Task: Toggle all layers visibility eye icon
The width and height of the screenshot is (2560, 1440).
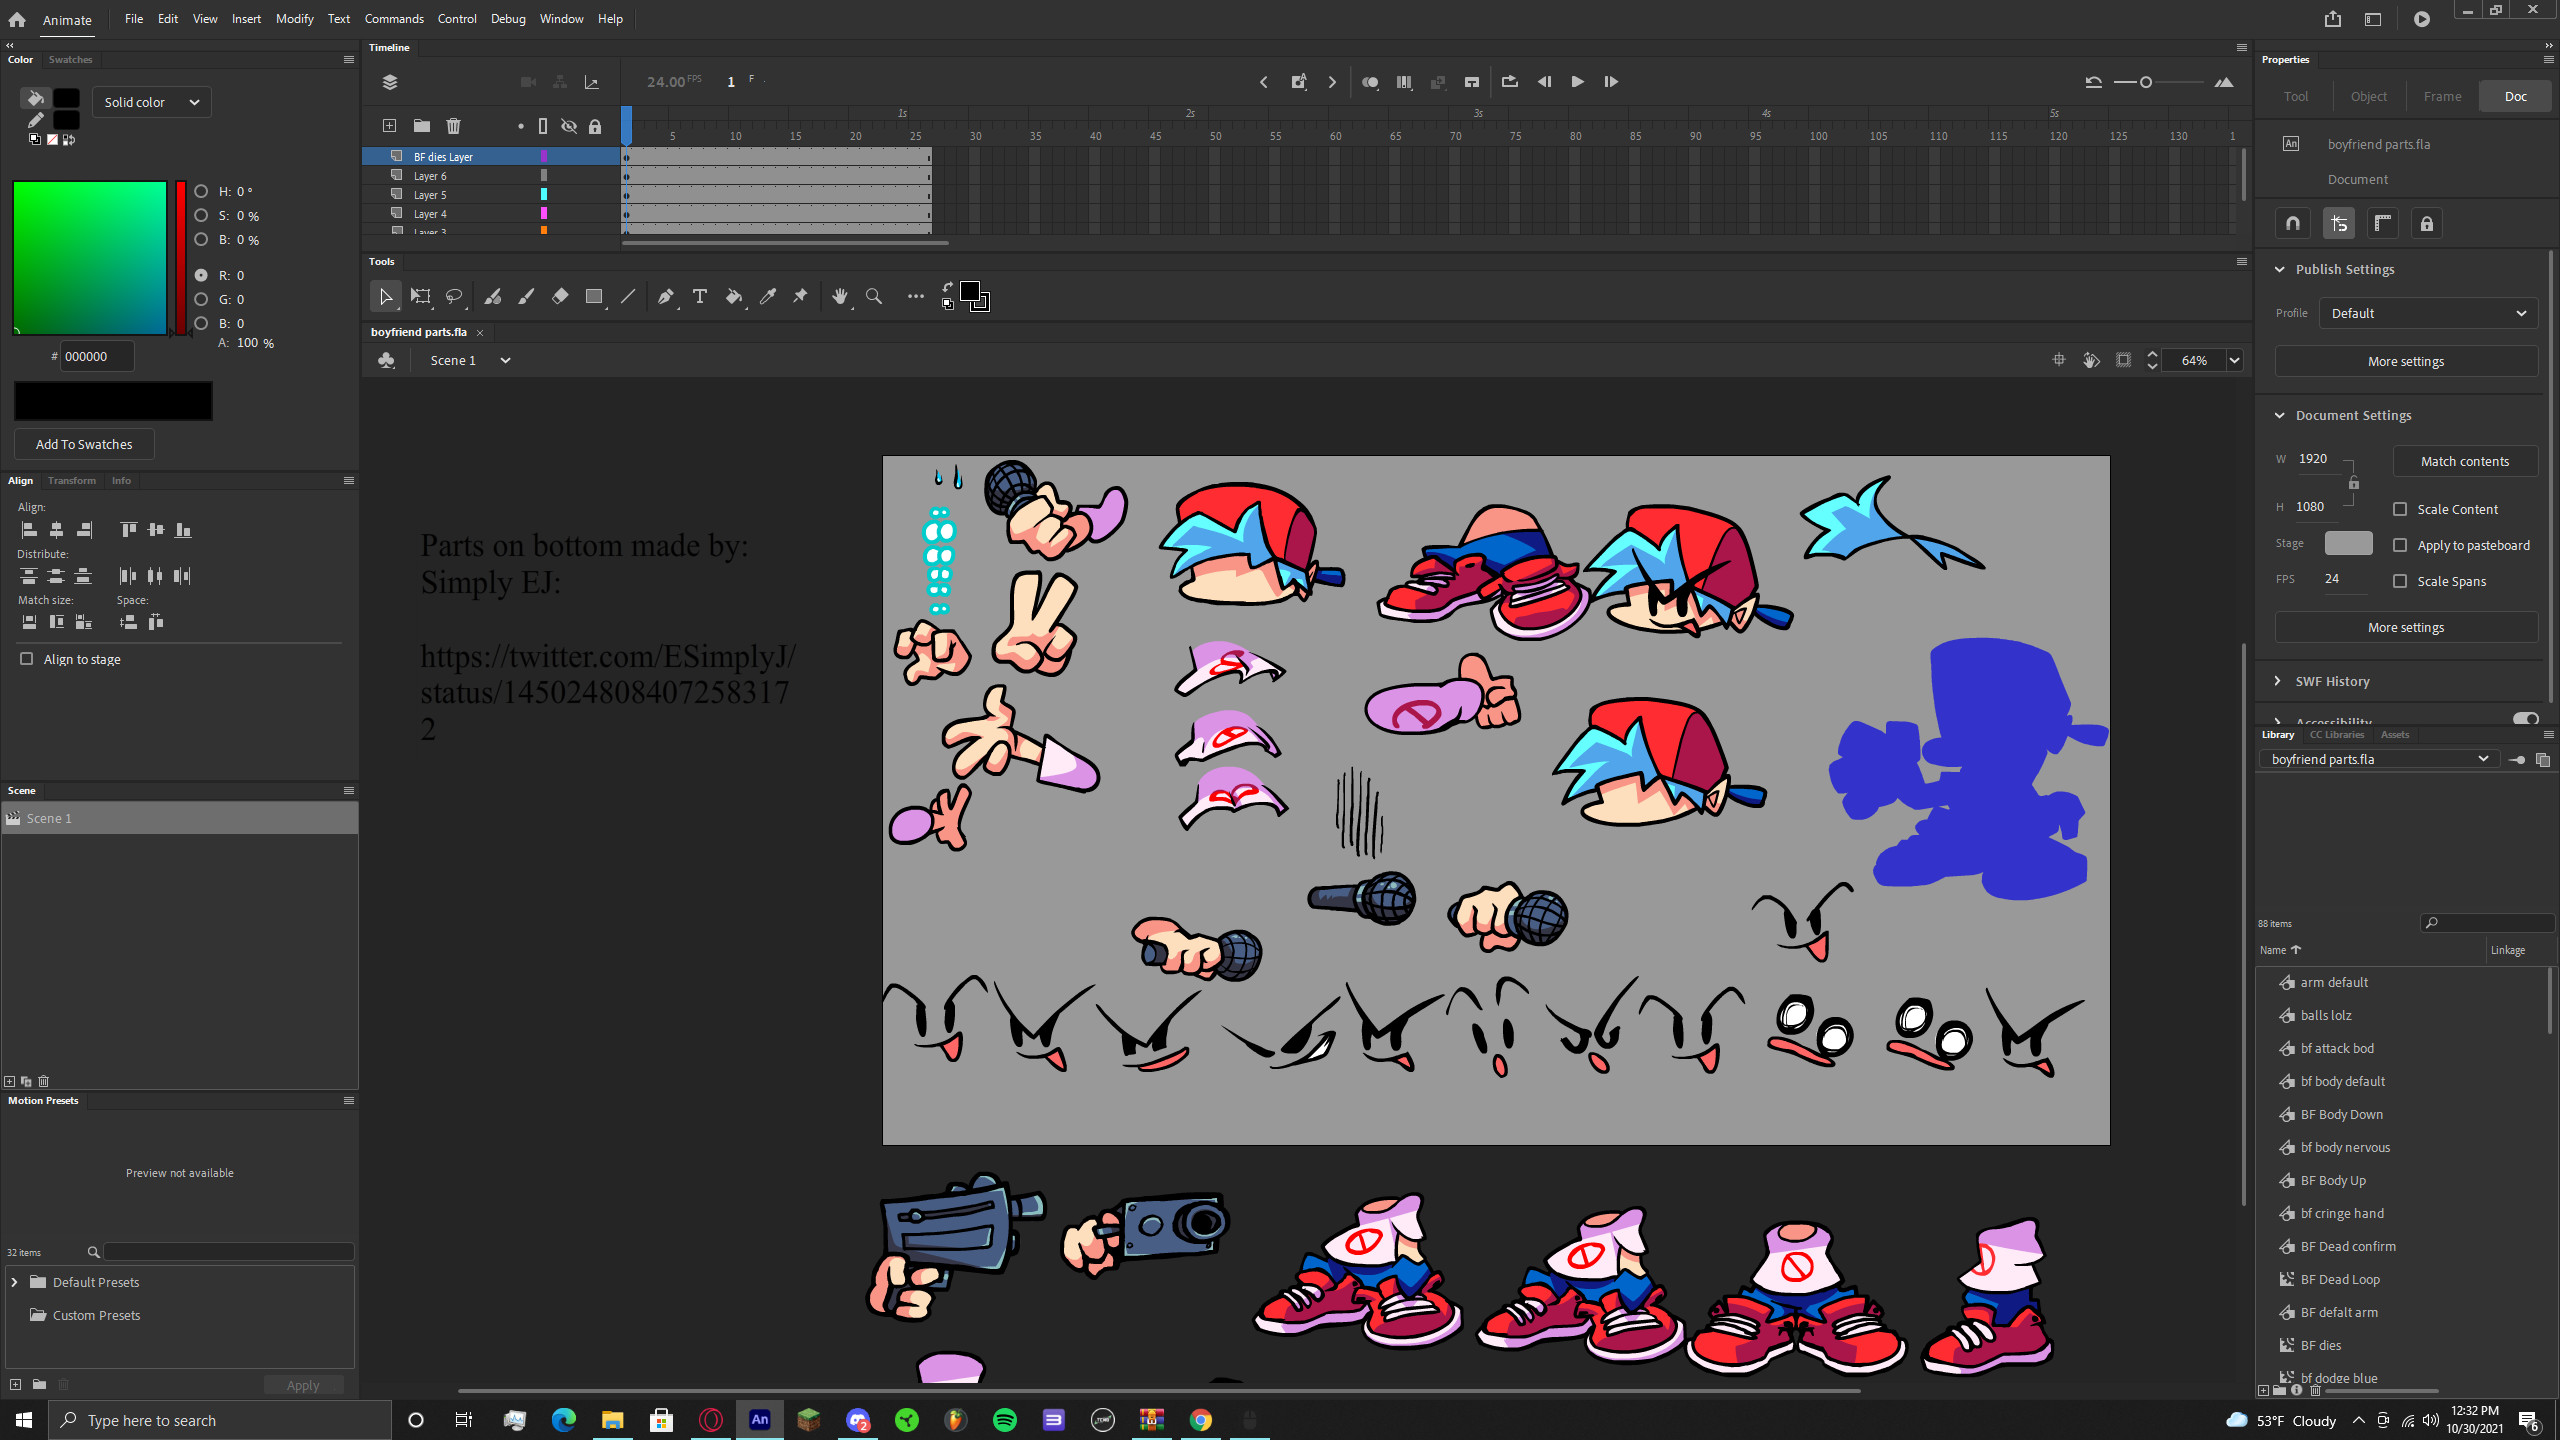Action: pos(569,126)
